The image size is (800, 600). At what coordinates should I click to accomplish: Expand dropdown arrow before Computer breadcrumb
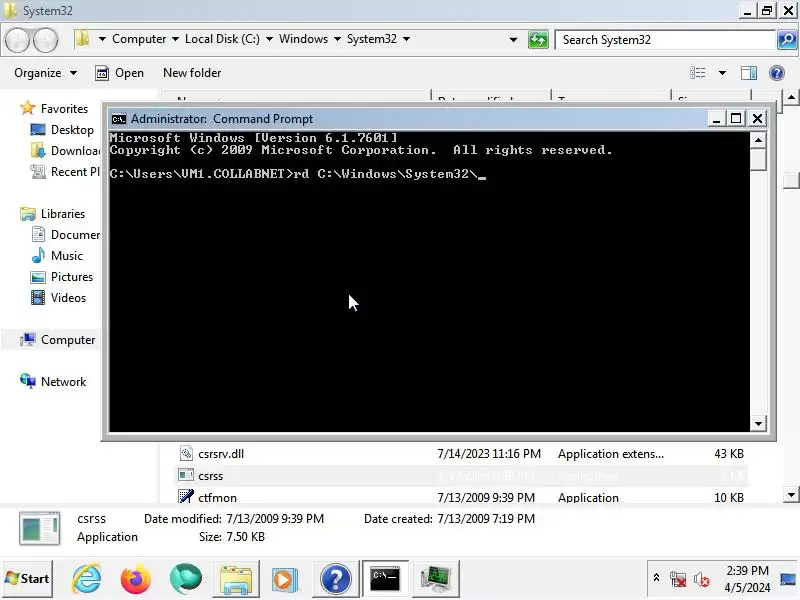tap(102, 39)
